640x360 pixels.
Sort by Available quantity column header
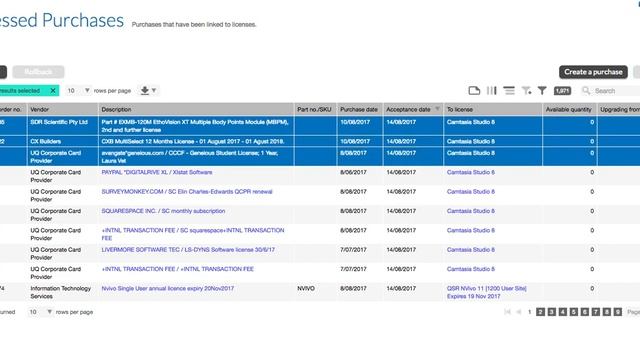pos(569,109)
